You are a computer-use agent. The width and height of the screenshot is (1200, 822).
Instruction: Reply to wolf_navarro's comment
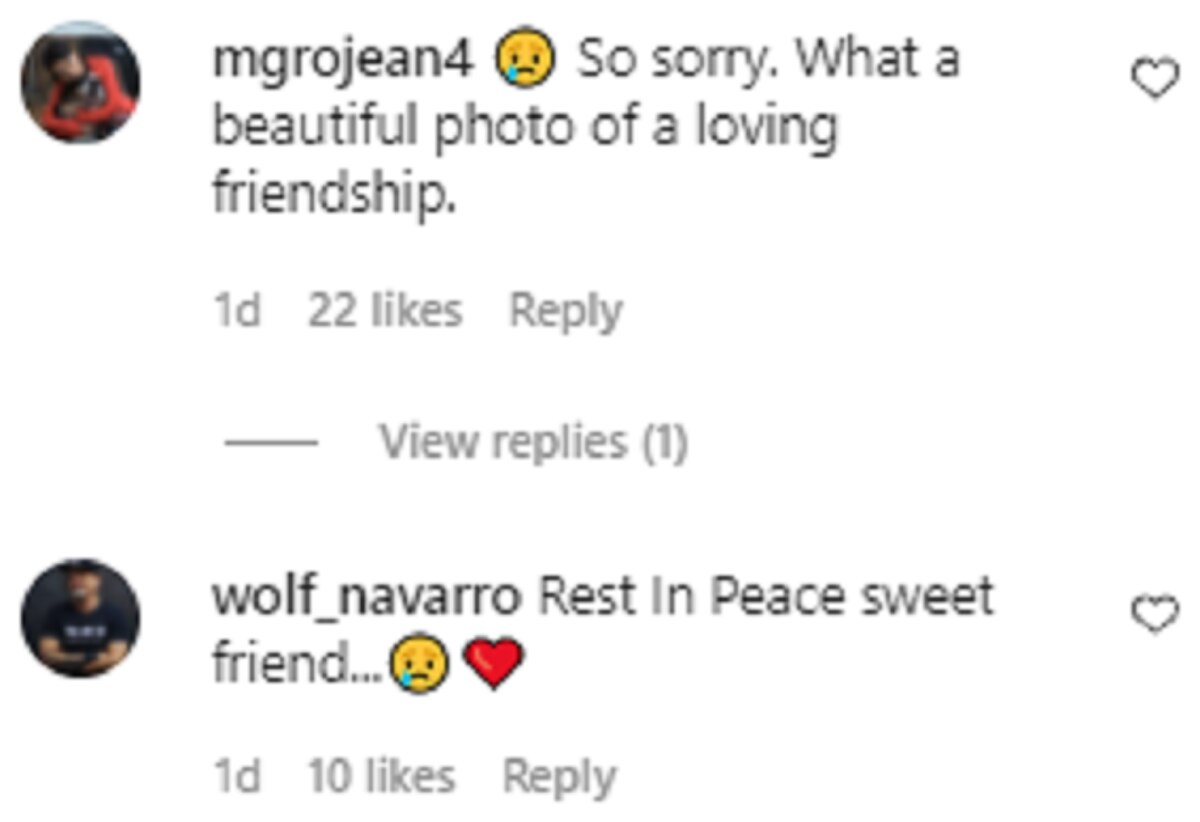(560, 777)
